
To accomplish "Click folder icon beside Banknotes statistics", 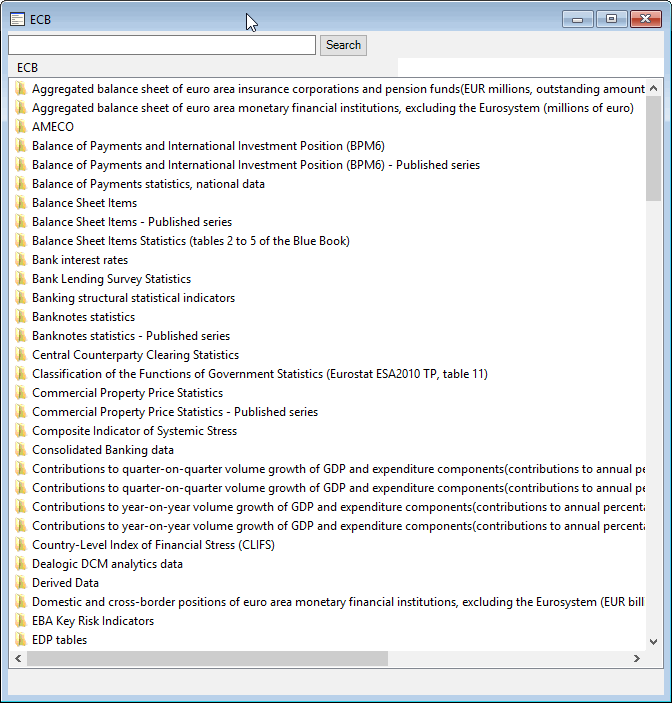I will click(21, 317).
